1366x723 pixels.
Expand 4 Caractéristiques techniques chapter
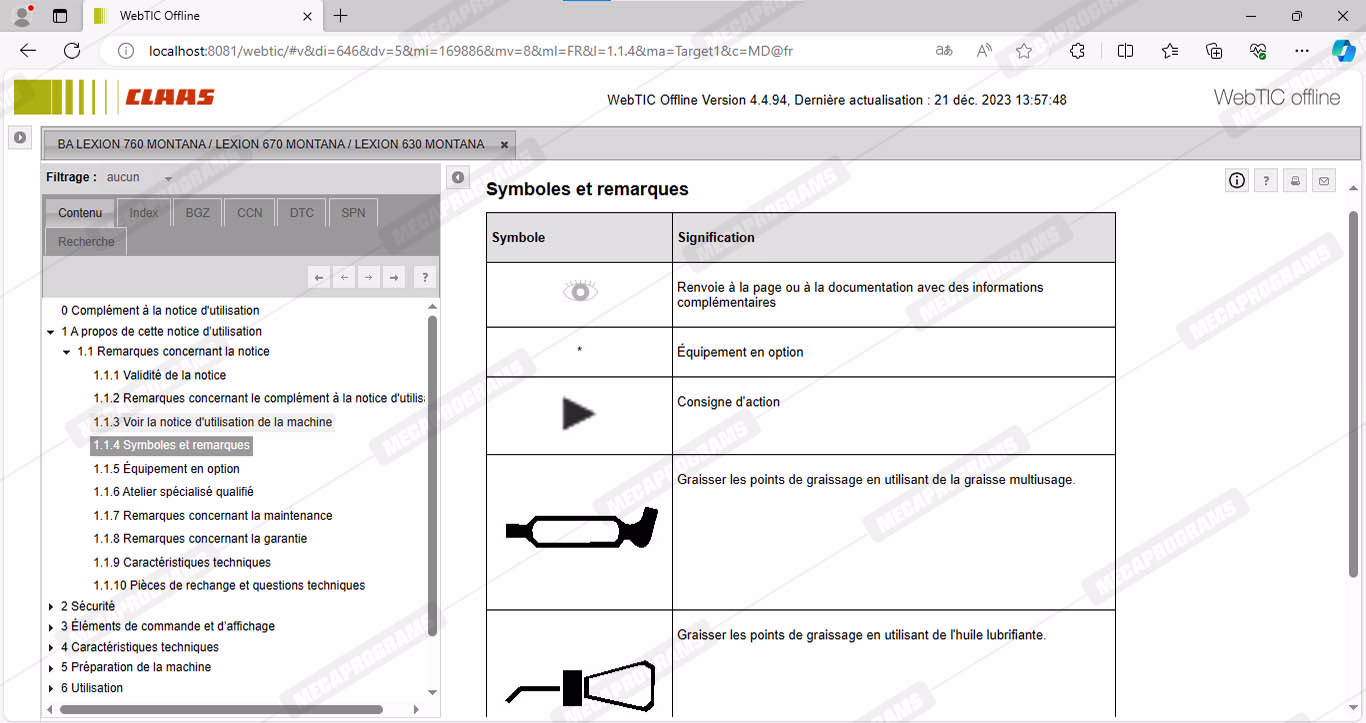coord(52,647)
